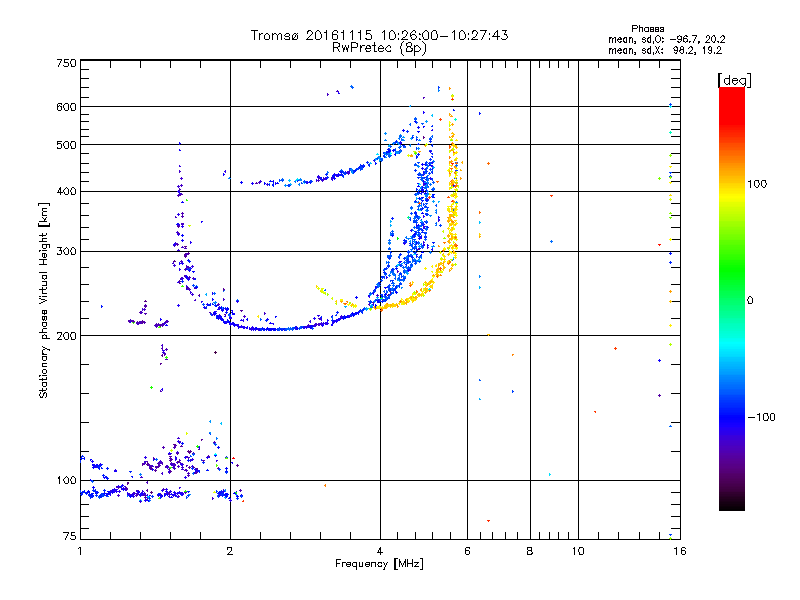Click the frequency axis '10' tick label
Screen dimensions: 800x600
578,551
